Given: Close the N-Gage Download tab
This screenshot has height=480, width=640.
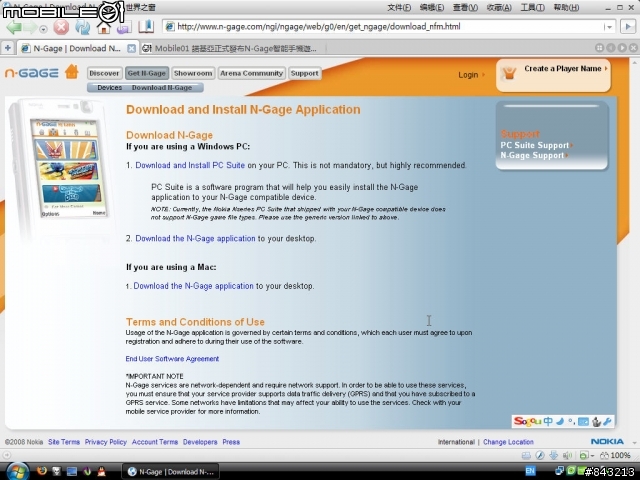Looking at the screenshot, I should point(131,49).
